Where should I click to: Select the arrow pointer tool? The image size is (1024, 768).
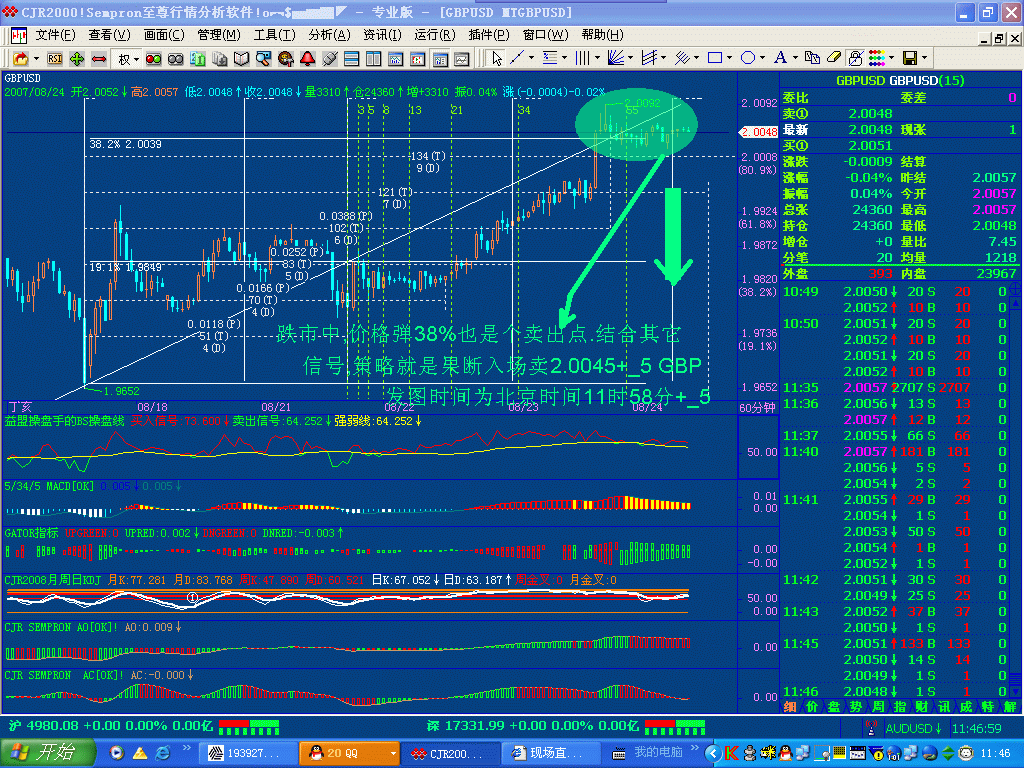(x=497, y=59)
